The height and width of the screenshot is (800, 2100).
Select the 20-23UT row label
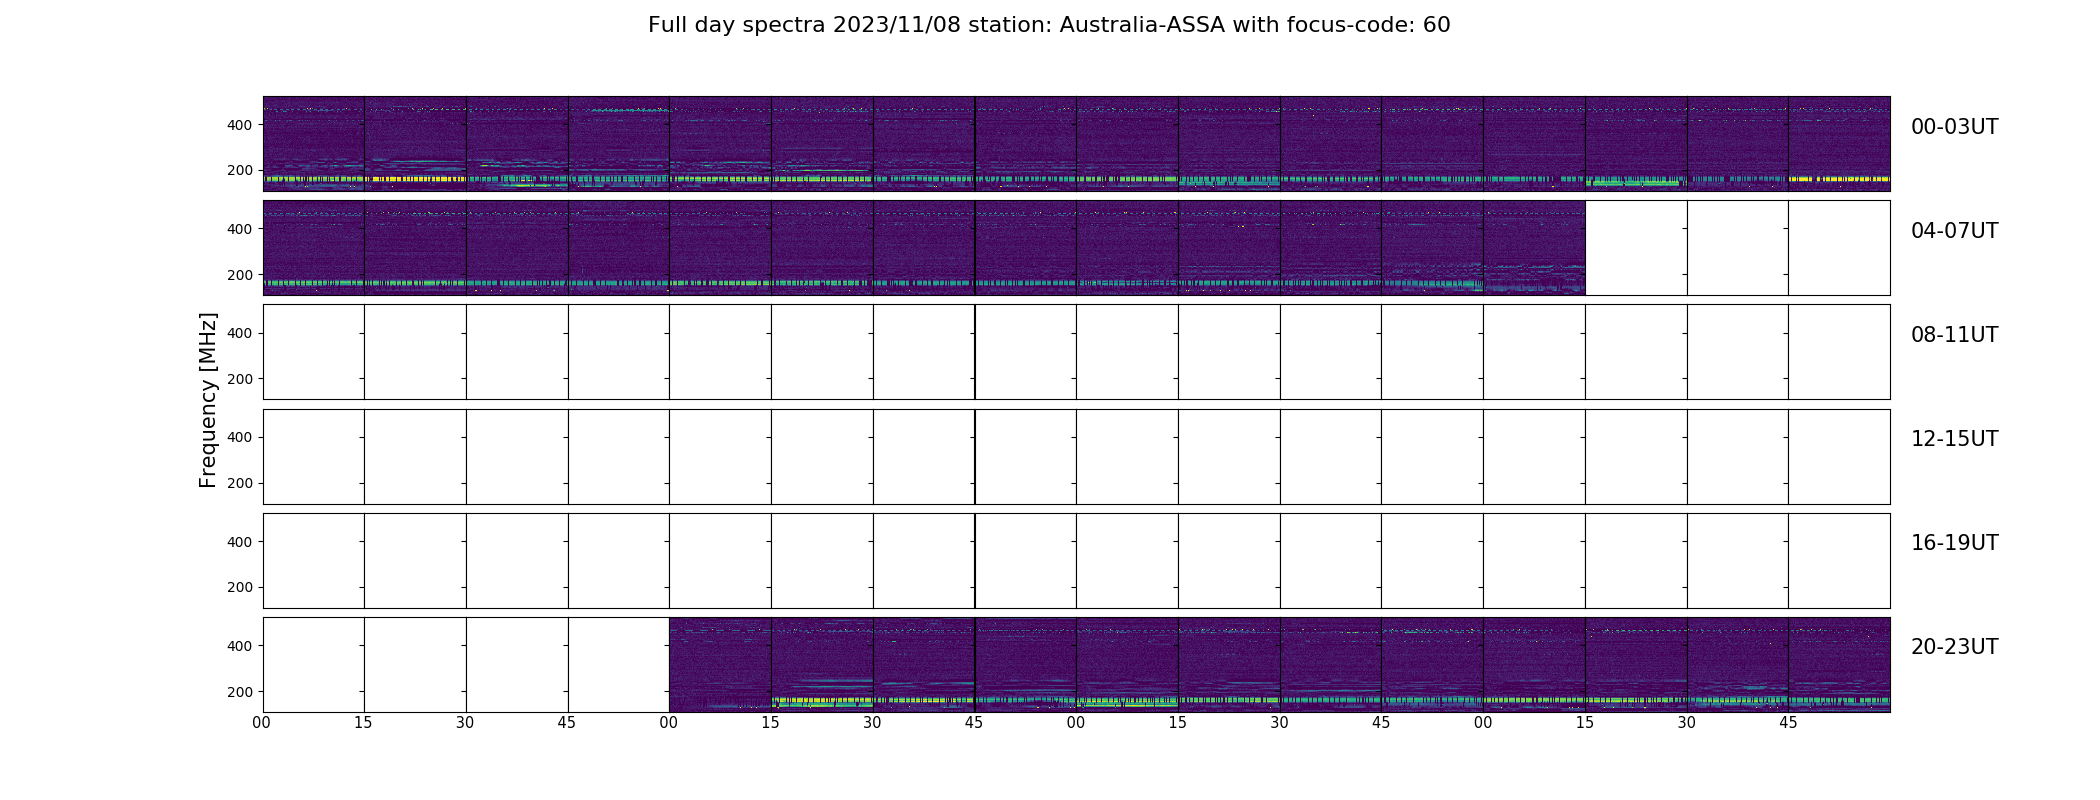click(1954, 647)
